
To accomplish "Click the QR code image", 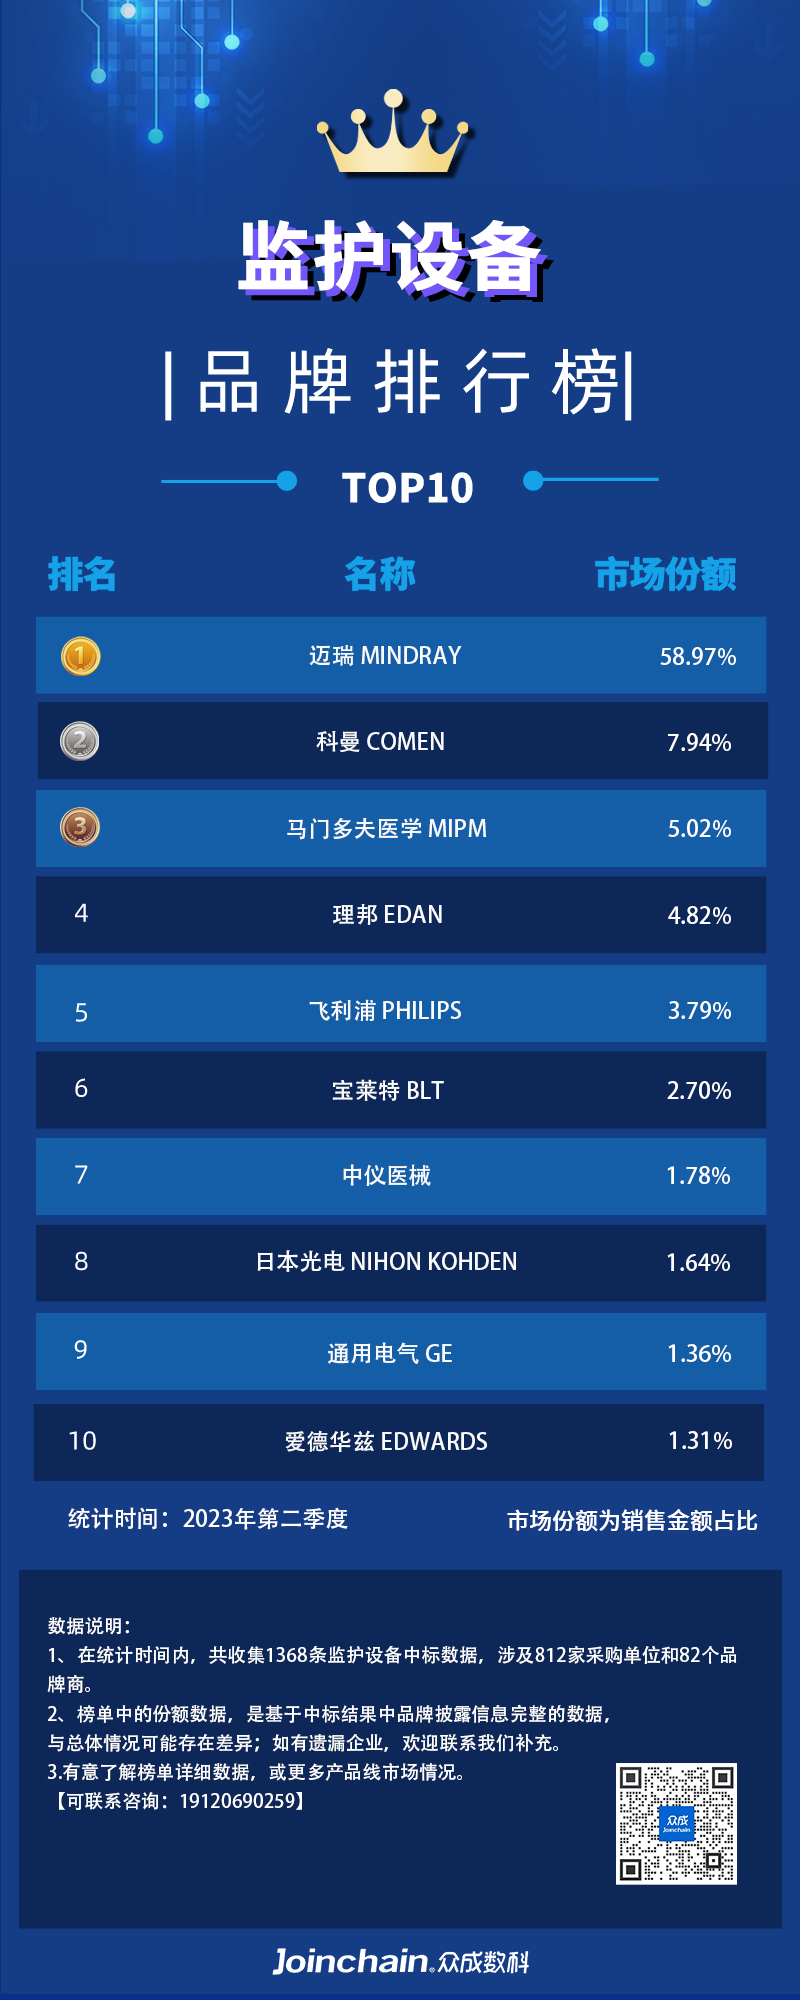I will pyautogui.click(x=676, y=1823).
